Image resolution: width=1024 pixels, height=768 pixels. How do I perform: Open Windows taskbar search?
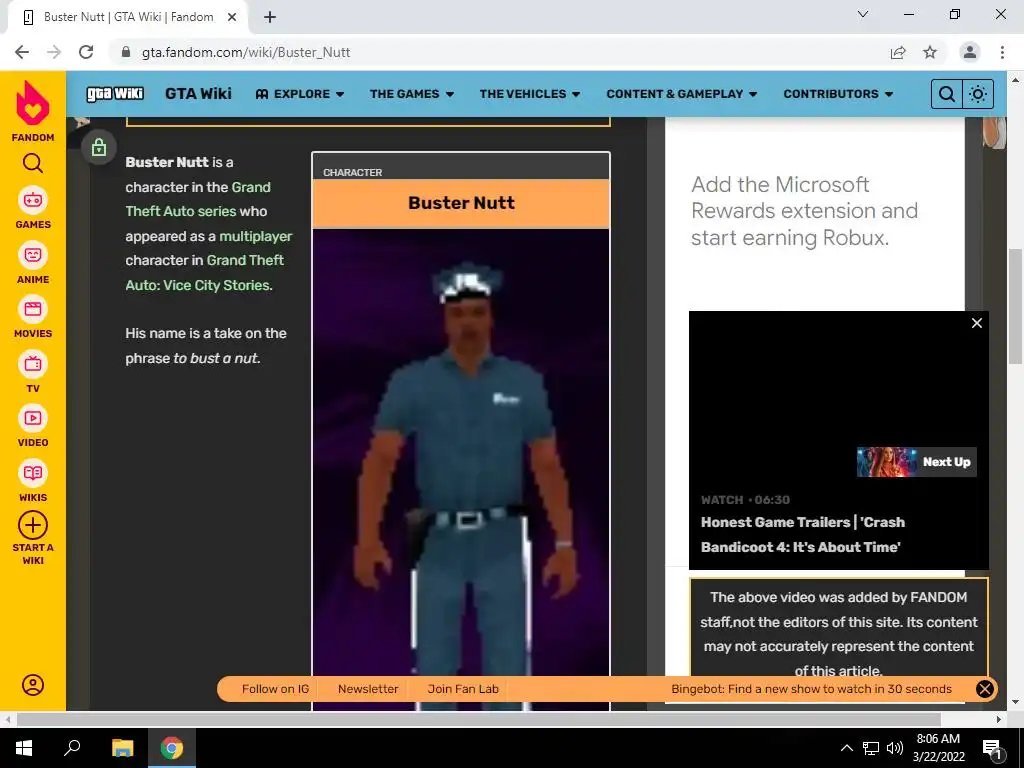(x=72, y=748)
